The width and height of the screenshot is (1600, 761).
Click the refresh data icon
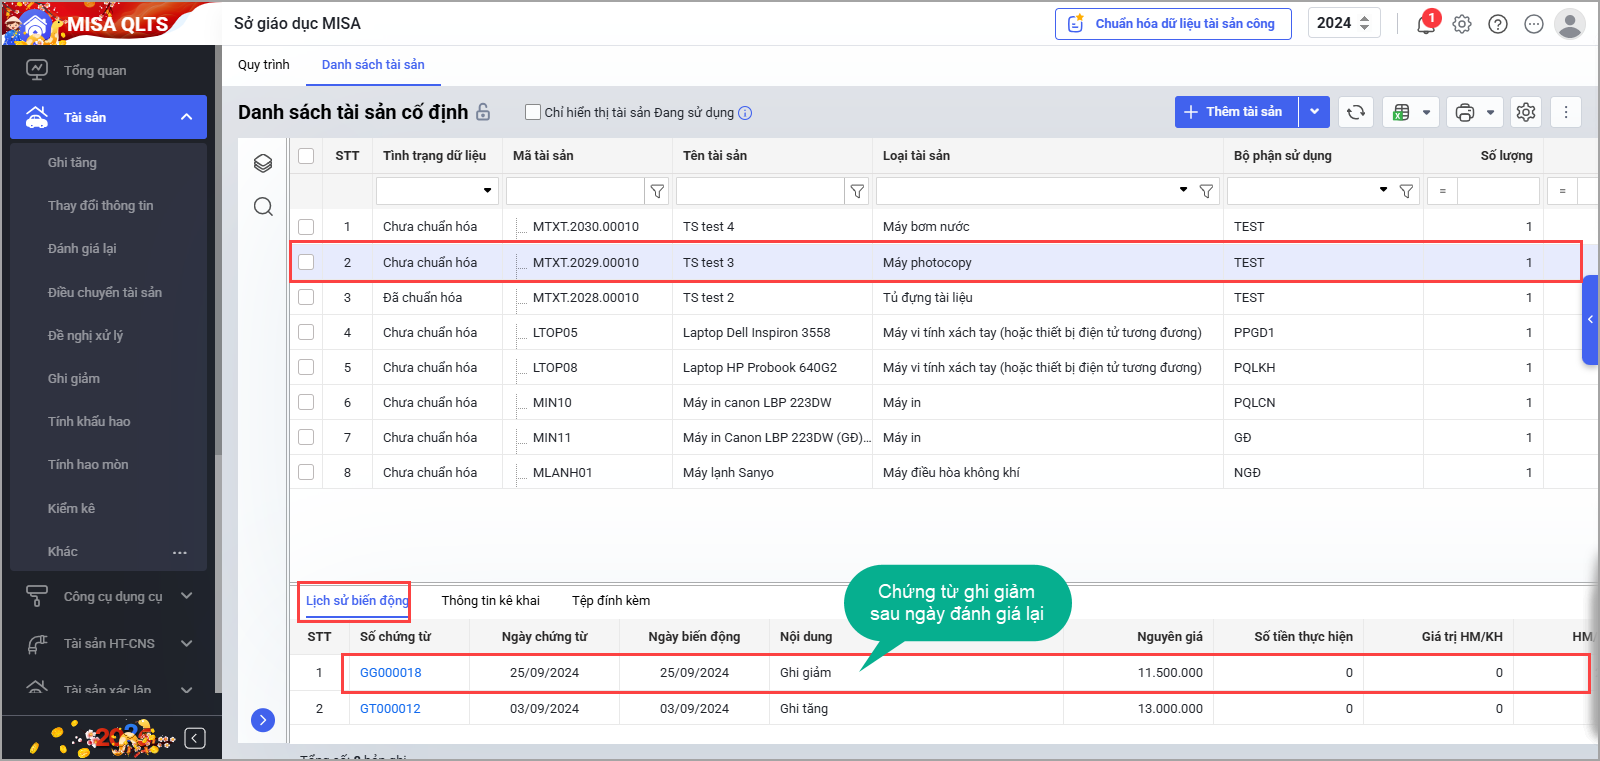(x=1356, y=112)
